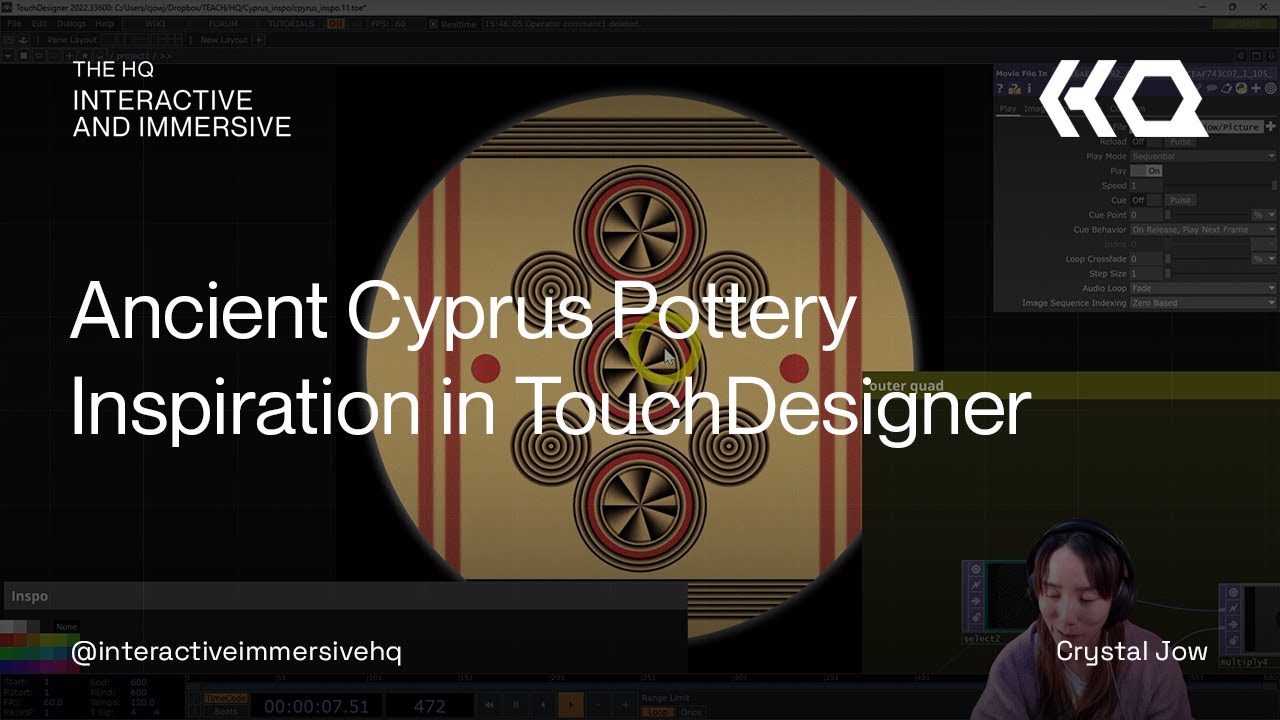Click the Speed value field
Screen dimensions: 1280x720
pyautogui.click(x=1146, y=186)
